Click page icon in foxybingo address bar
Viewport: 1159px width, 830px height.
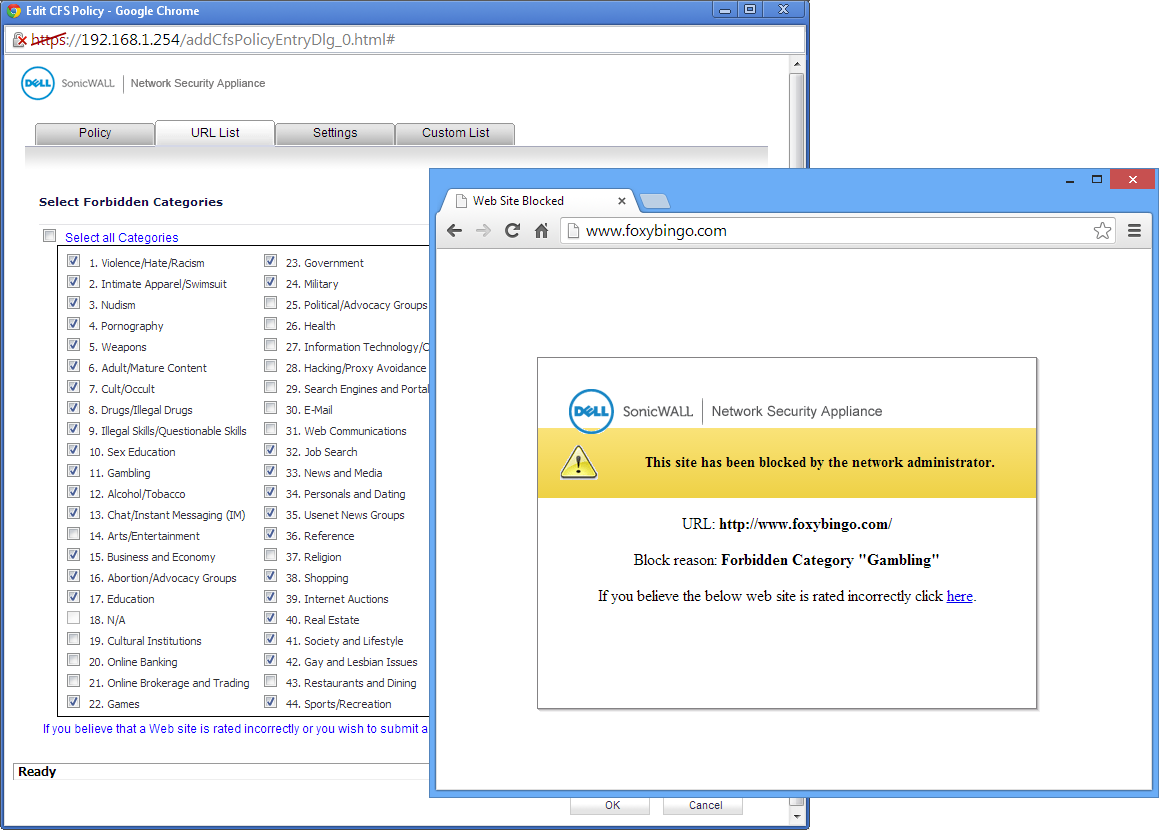tap(573, 231)
